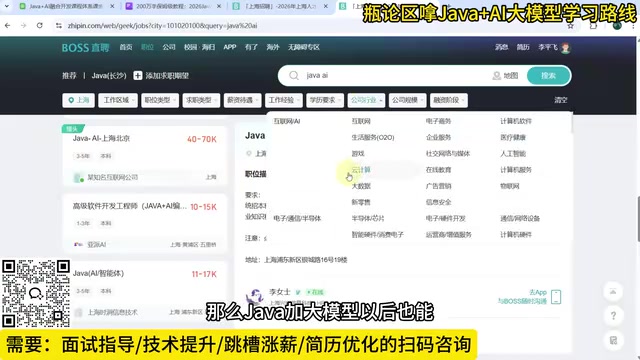Close the 200万字保姆级教程 browser tab
Screen dimensions: 640x360
219,7
